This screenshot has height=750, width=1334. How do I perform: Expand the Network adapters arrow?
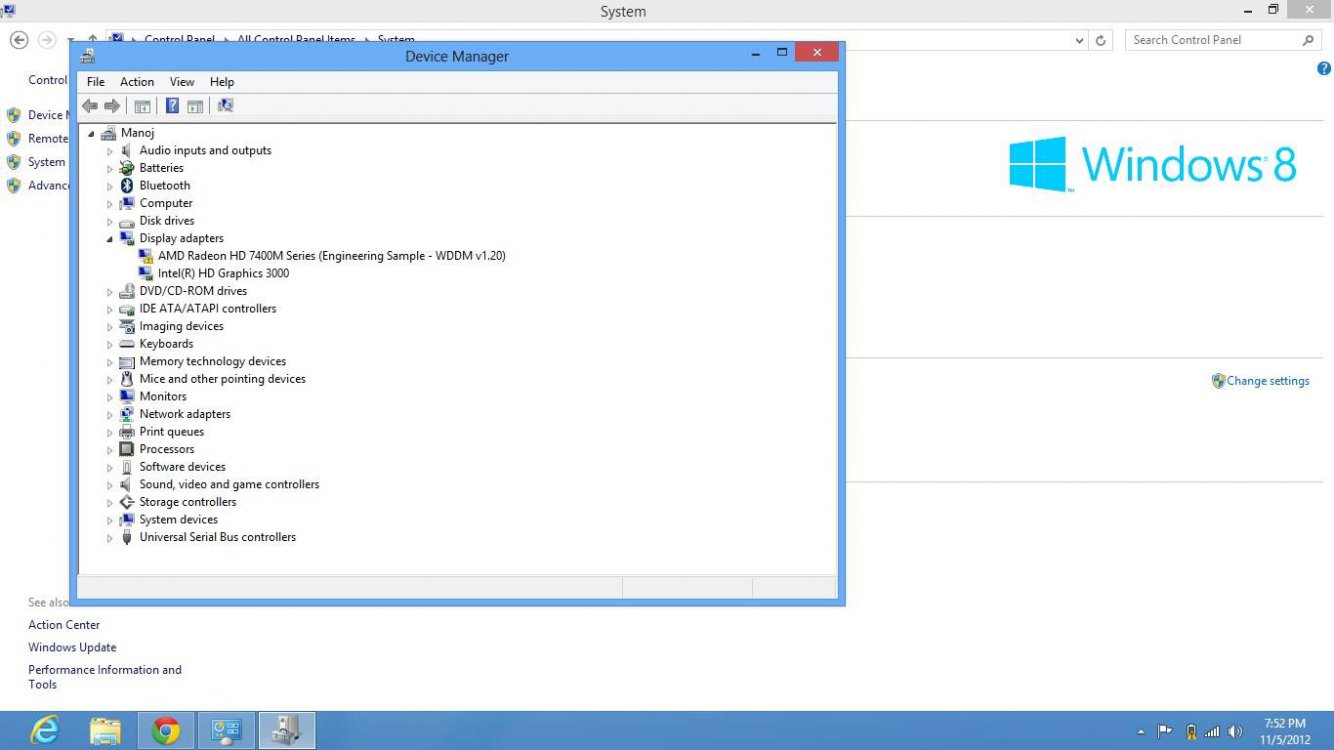tap(110, 415)
